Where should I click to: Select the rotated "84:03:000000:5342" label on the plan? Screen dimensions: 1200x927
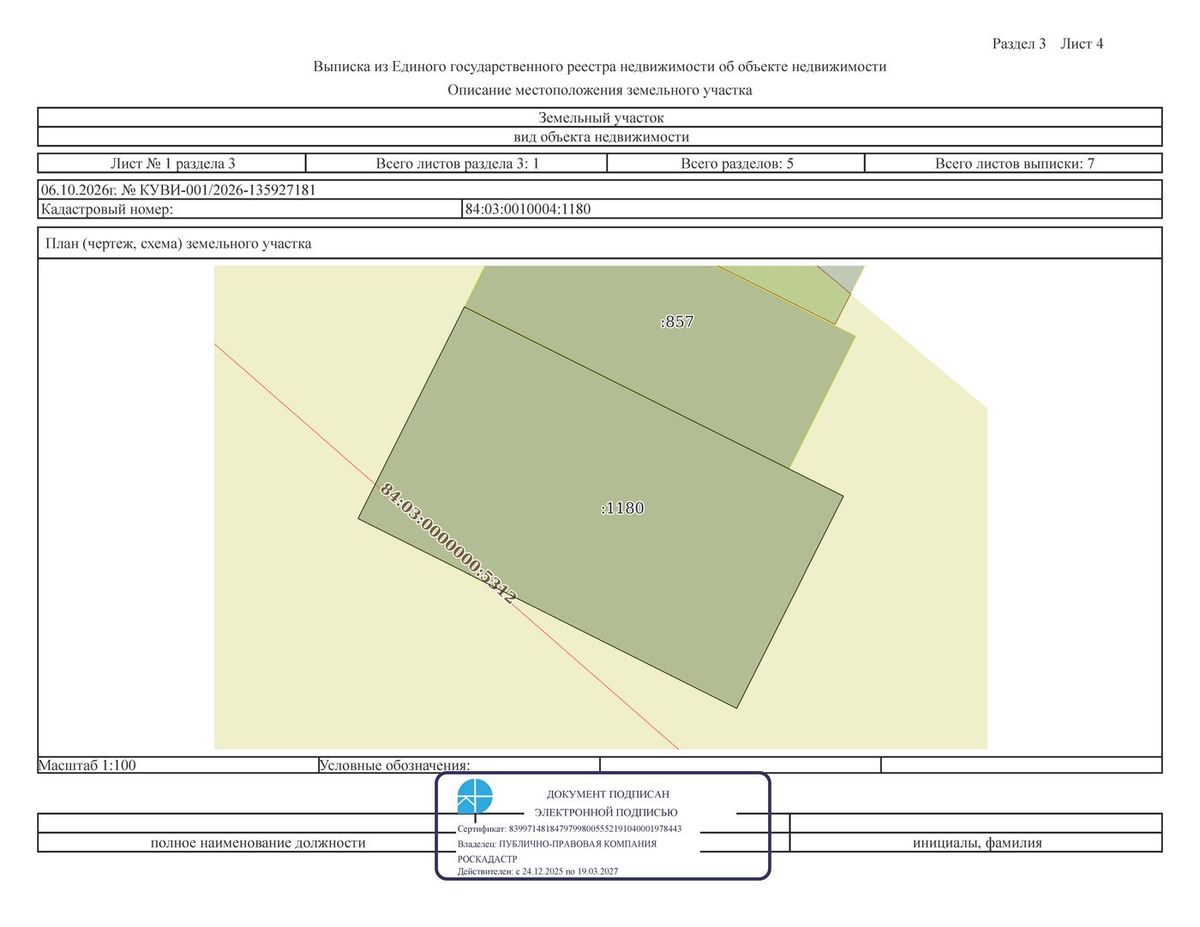coord(448,543)
